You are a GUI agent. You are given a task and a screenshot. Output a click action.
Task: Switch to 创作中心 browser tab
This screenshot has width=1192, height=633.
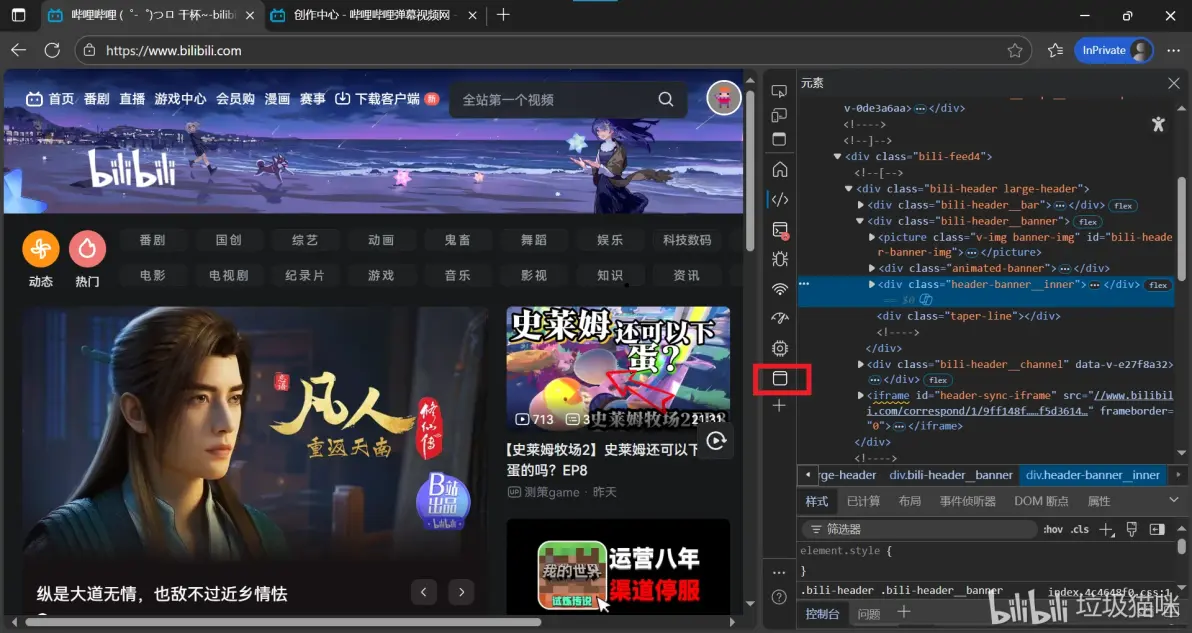374,15
